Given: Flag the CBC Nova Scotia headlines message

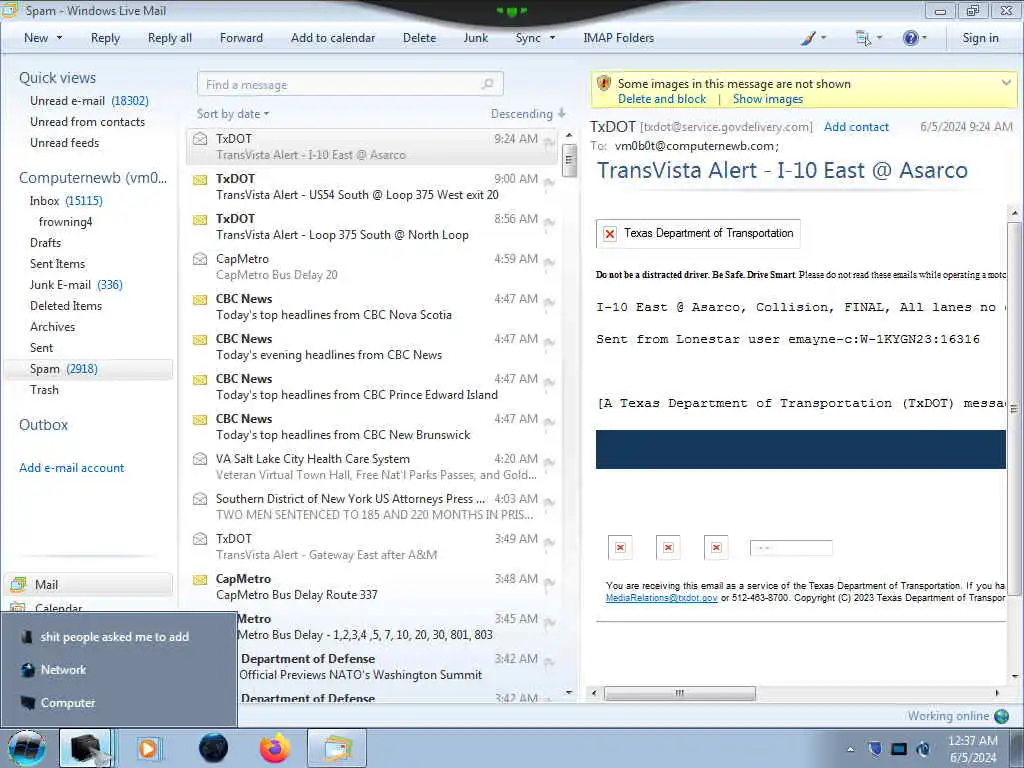Looking at the screenshot, I should click(x=549, y=302).
